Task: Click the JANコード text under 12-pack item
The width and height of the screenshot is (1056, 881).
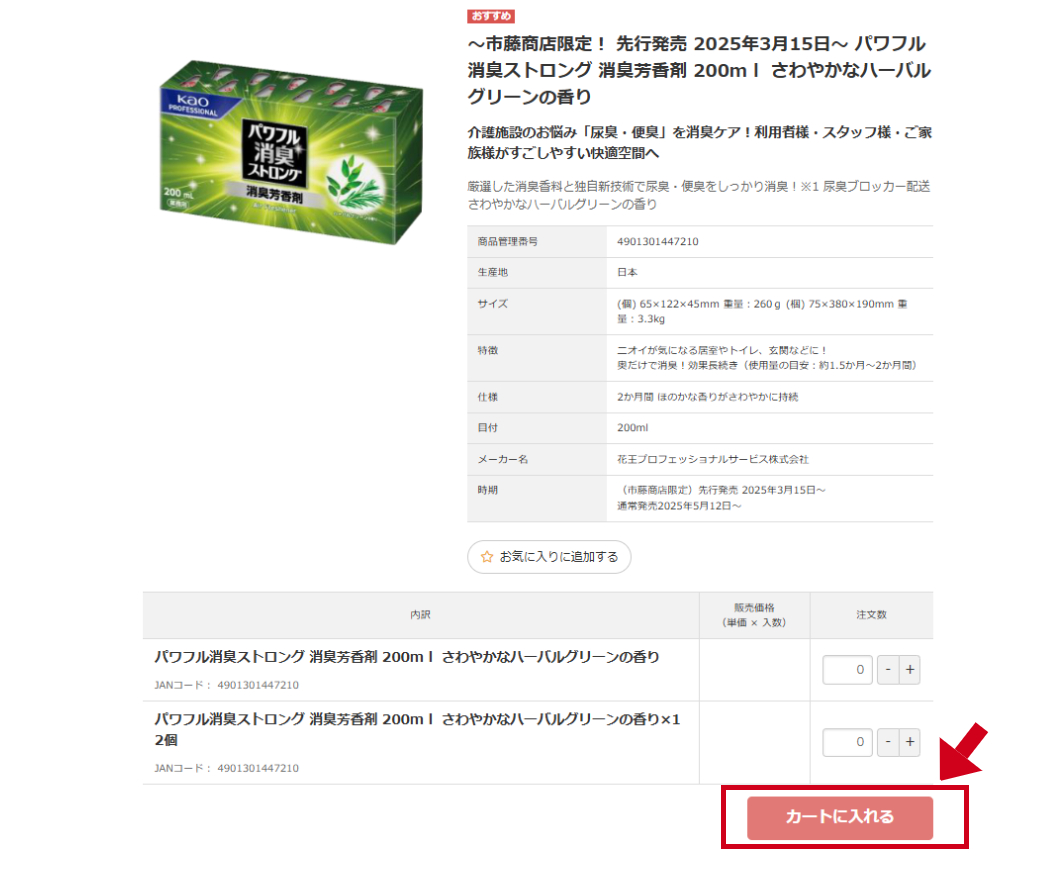Action: pos(226,768)
